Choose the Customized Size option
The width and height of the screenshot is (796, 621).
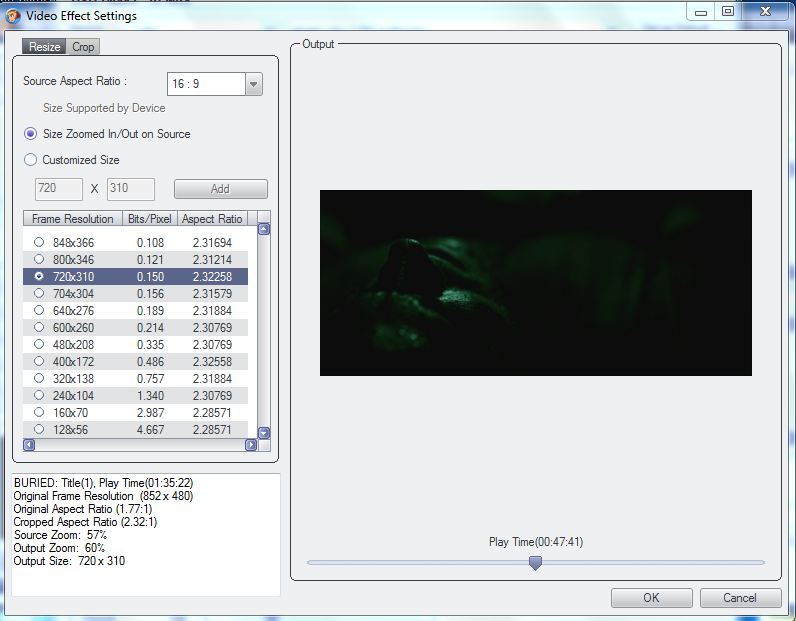point(30,160)
